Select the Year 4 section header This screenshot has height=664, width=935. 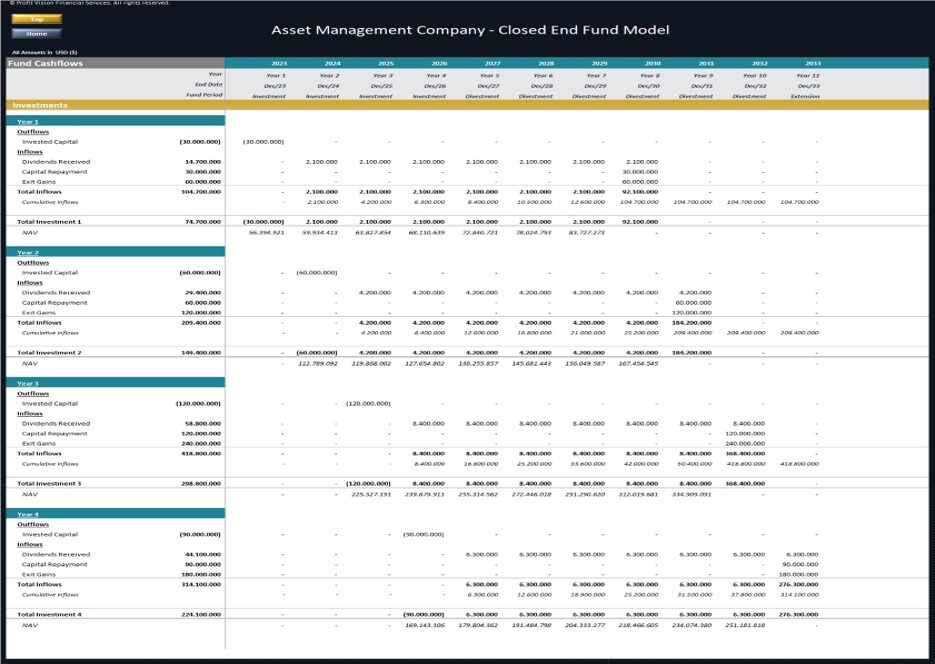(30, 513)
